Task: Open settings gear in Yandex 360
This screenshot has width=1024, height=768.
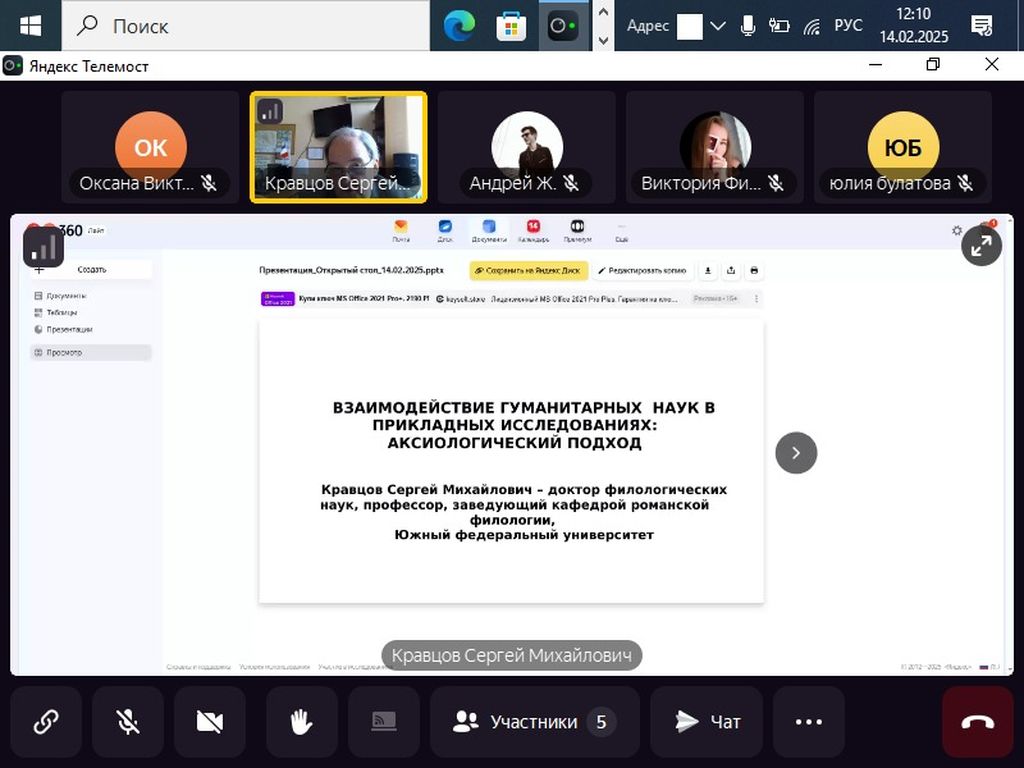Action: coord(957,231)
